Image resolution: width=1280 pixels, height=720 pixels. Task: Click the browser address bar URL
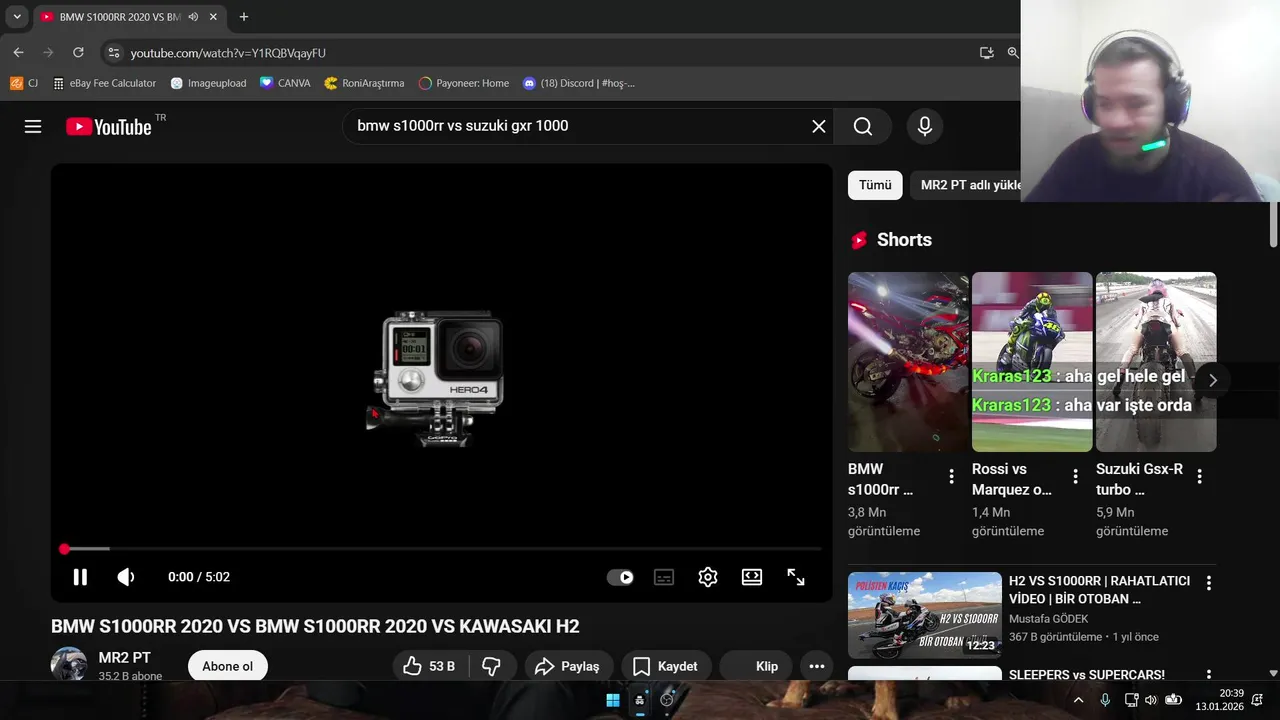tap(228, 53)
